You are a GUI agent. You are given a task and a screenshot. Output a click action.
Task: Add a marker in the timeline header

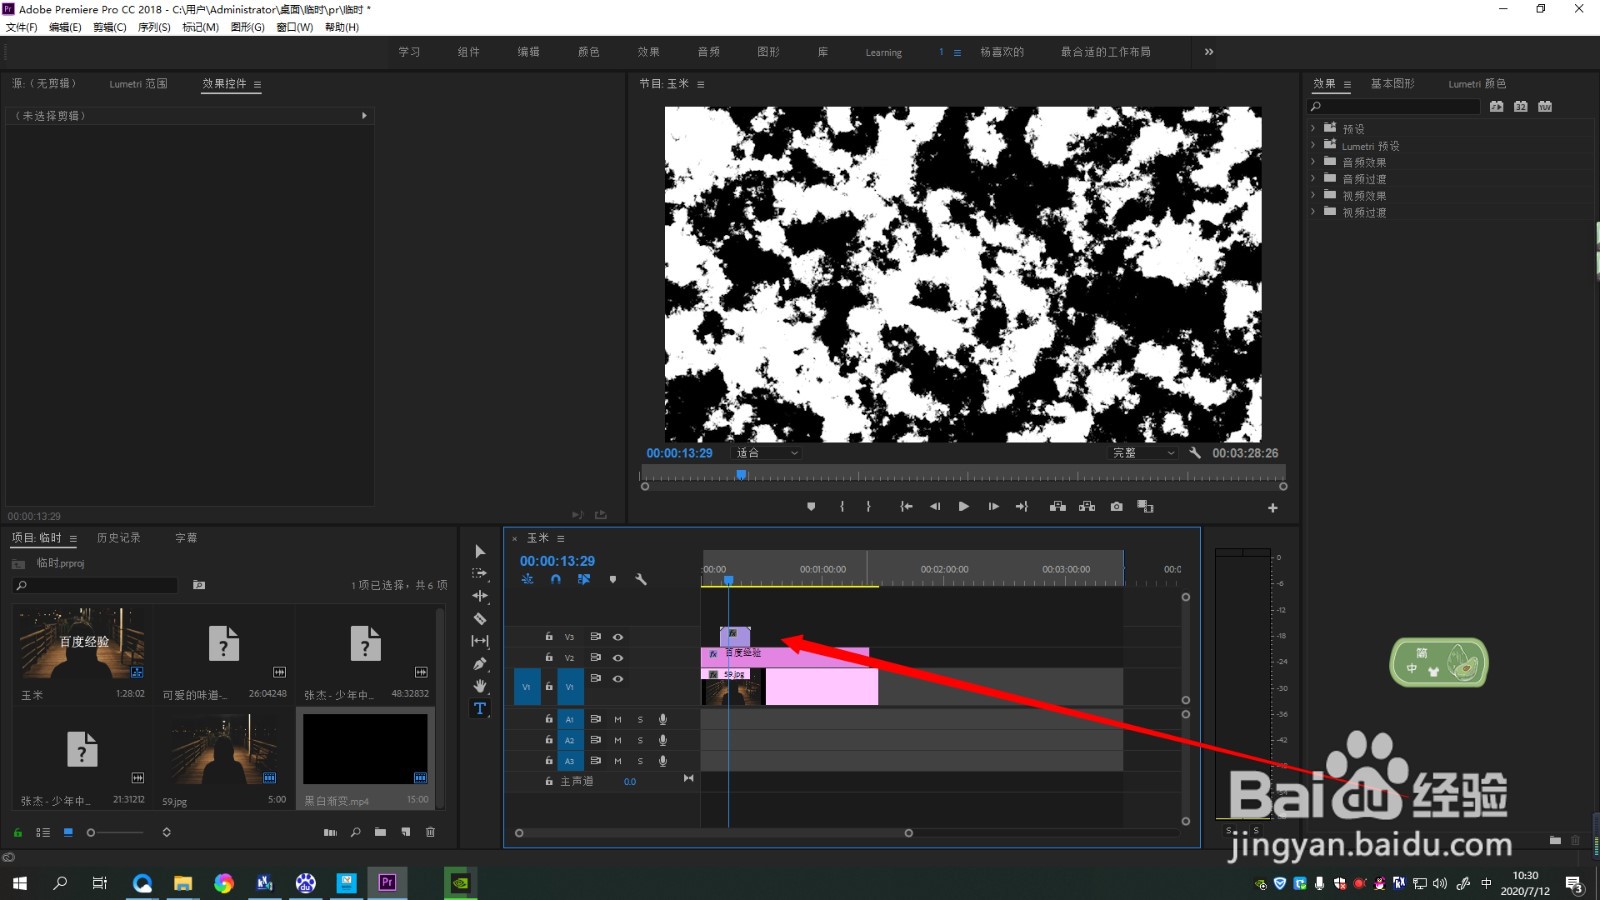tap(613, 579)
